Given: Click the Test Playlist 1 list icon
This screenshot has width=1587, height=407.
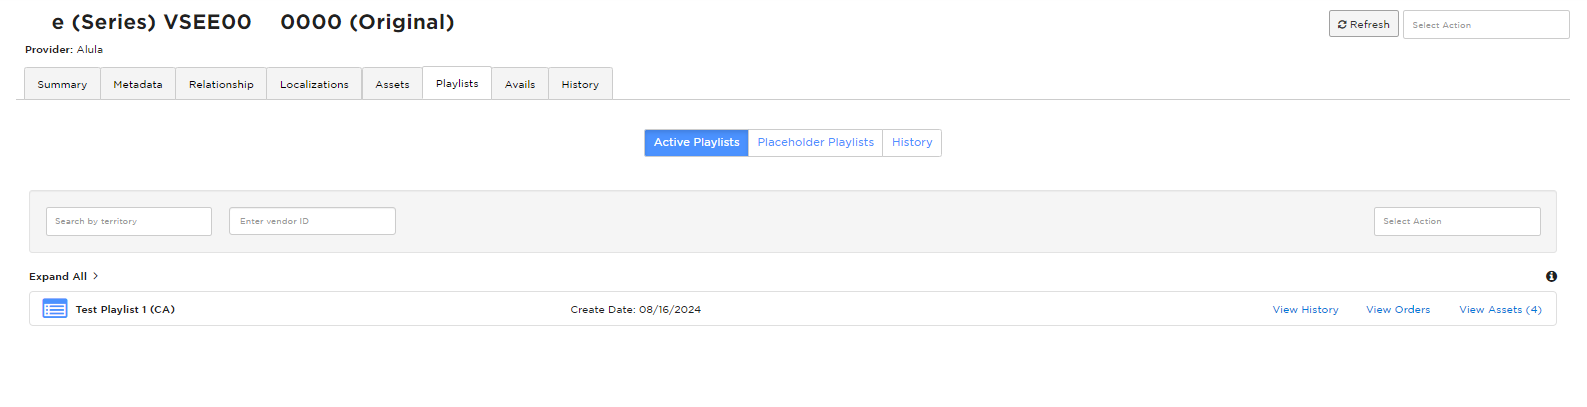Looking at the screenshot, I should 55,309.
